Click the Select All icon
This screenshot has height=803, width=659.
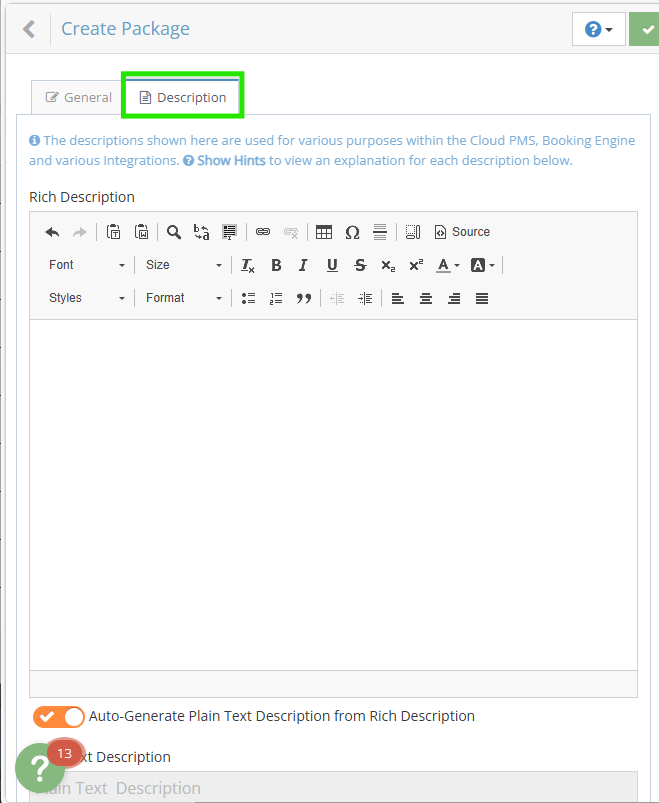[229, 232]
